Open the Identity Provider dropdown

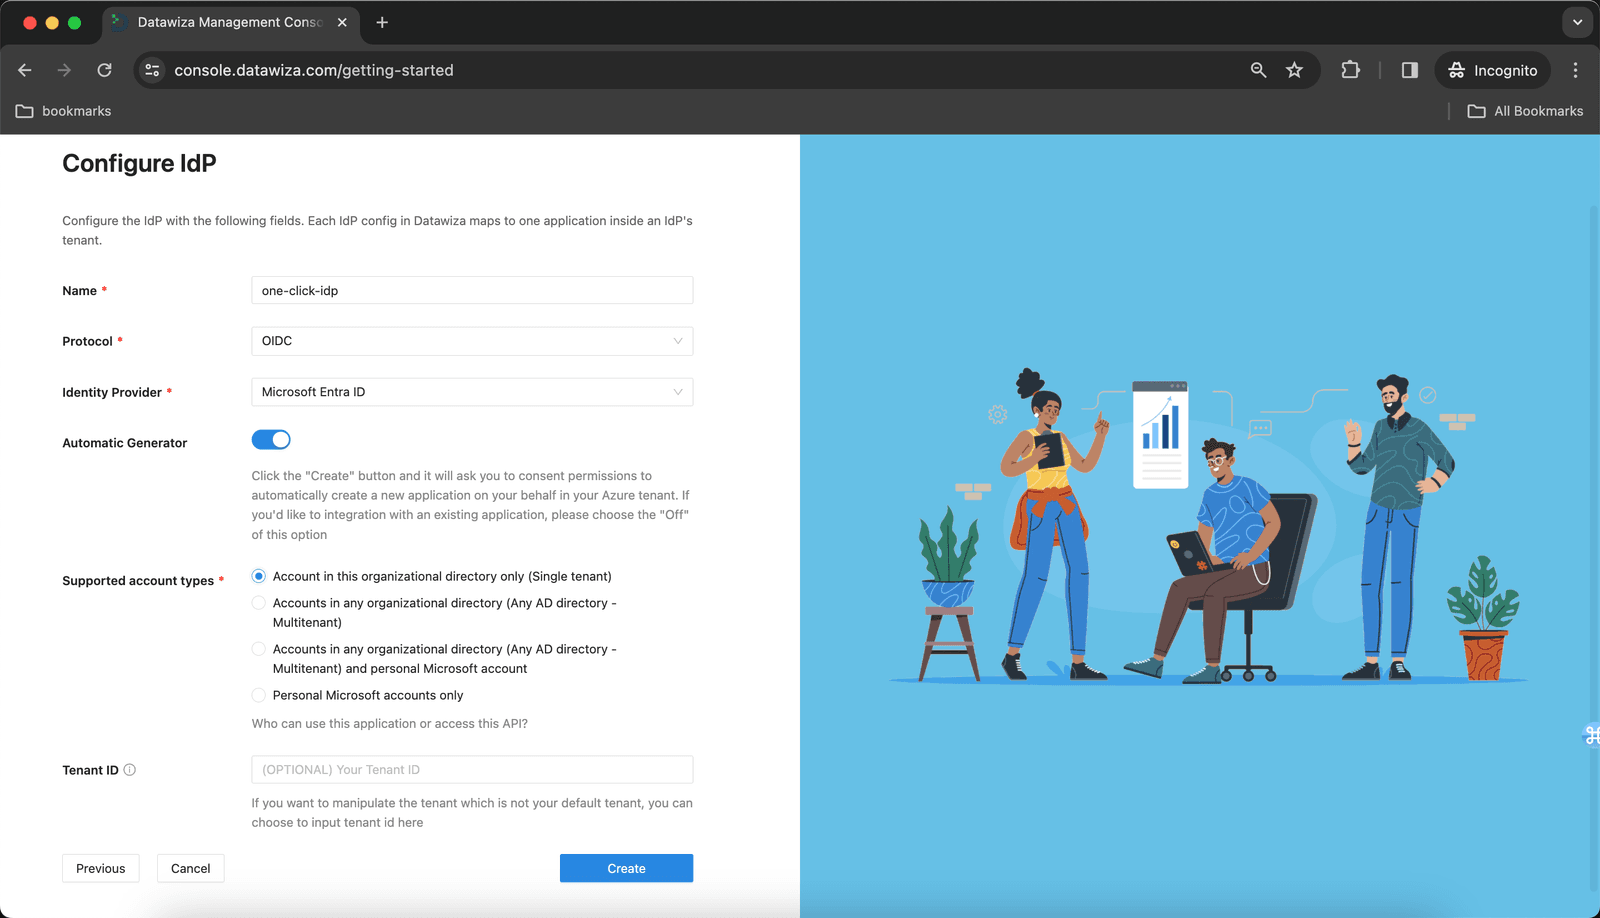(x=472, y=392)
